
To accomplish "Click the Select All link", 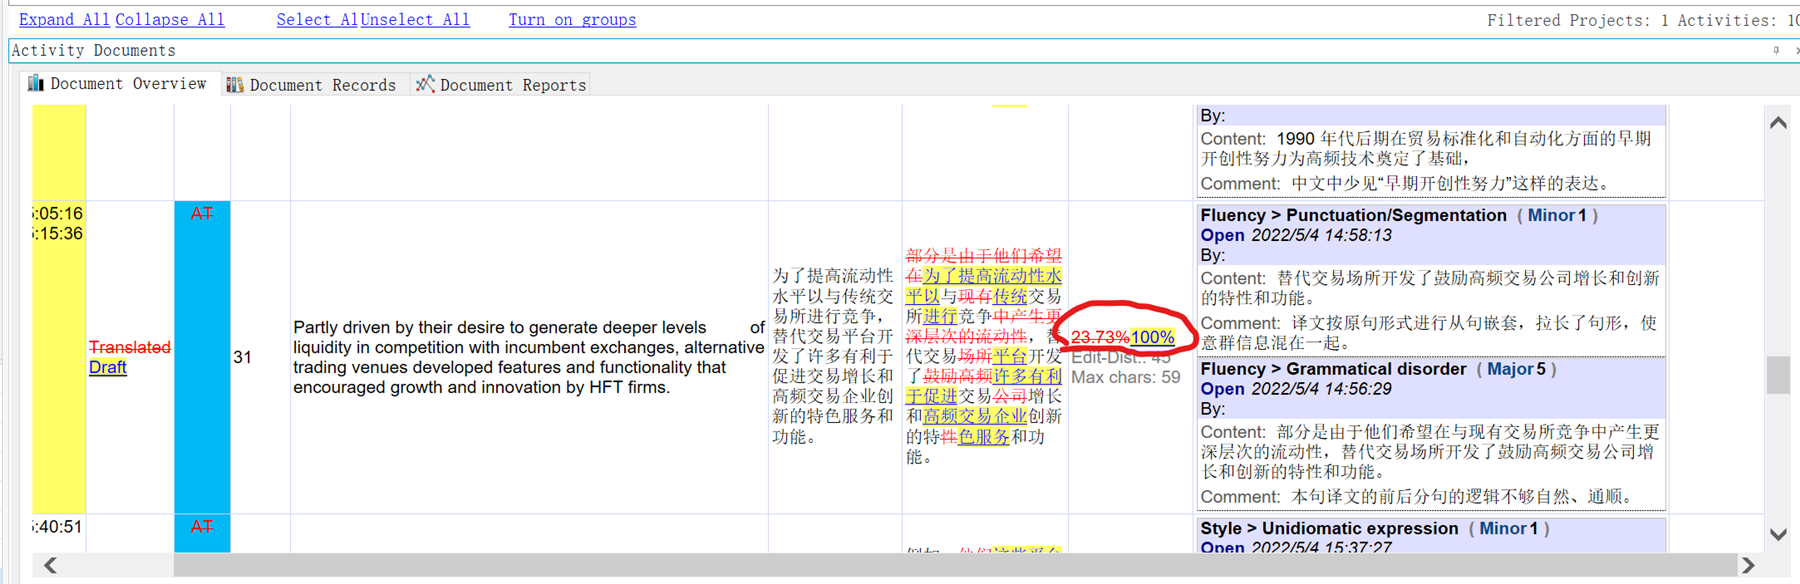I will pos(317,20).
